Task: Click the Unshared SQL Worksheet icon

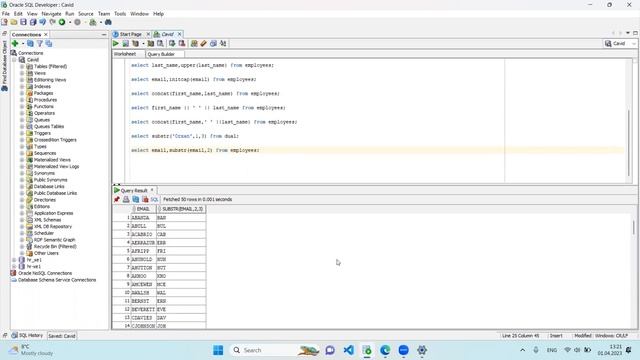Action: click(194, 43)
